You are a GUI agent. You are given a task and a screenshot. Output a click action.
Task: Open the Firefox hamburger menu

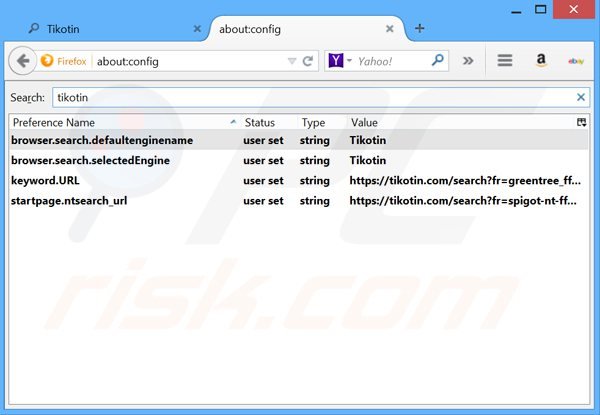point(505,60)
